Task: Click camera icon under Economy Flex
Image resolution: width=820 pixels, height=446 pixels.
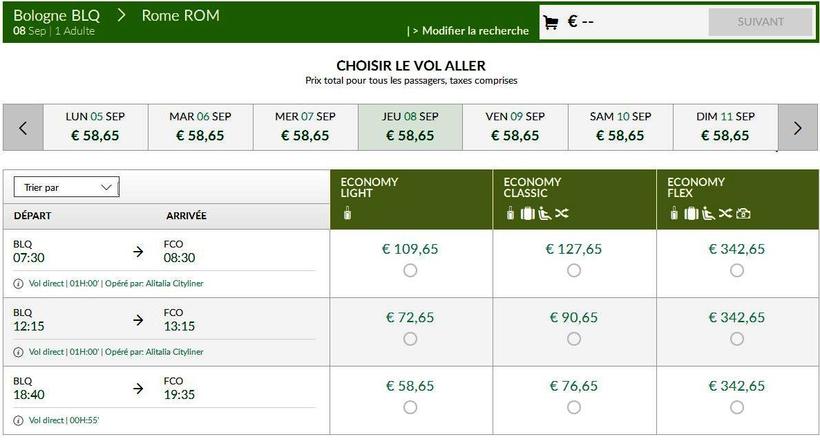Action: click(x=743, y=213)
